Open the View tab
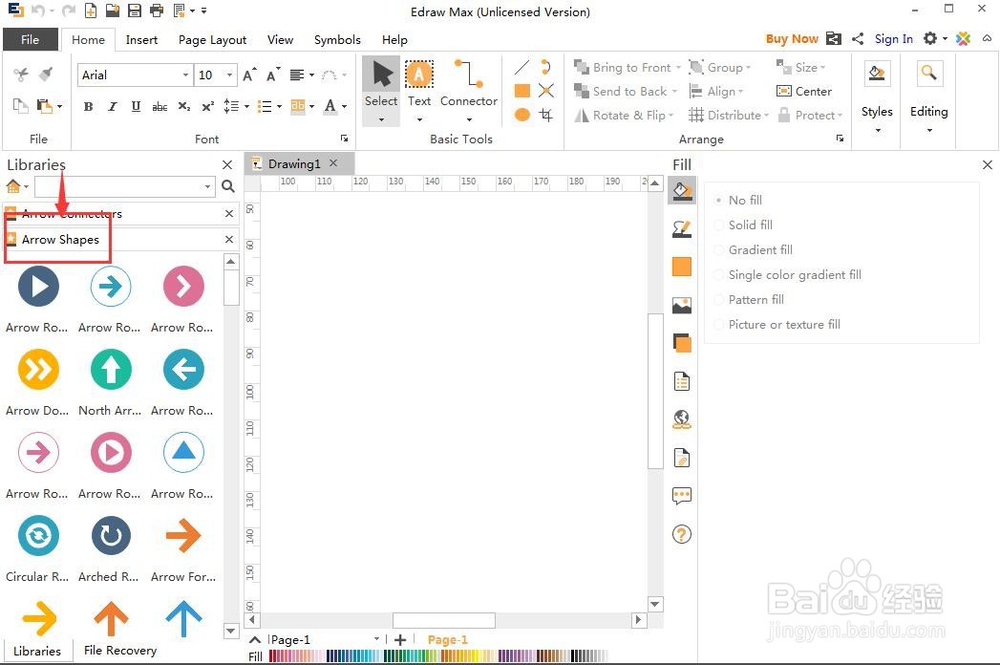 280,40
